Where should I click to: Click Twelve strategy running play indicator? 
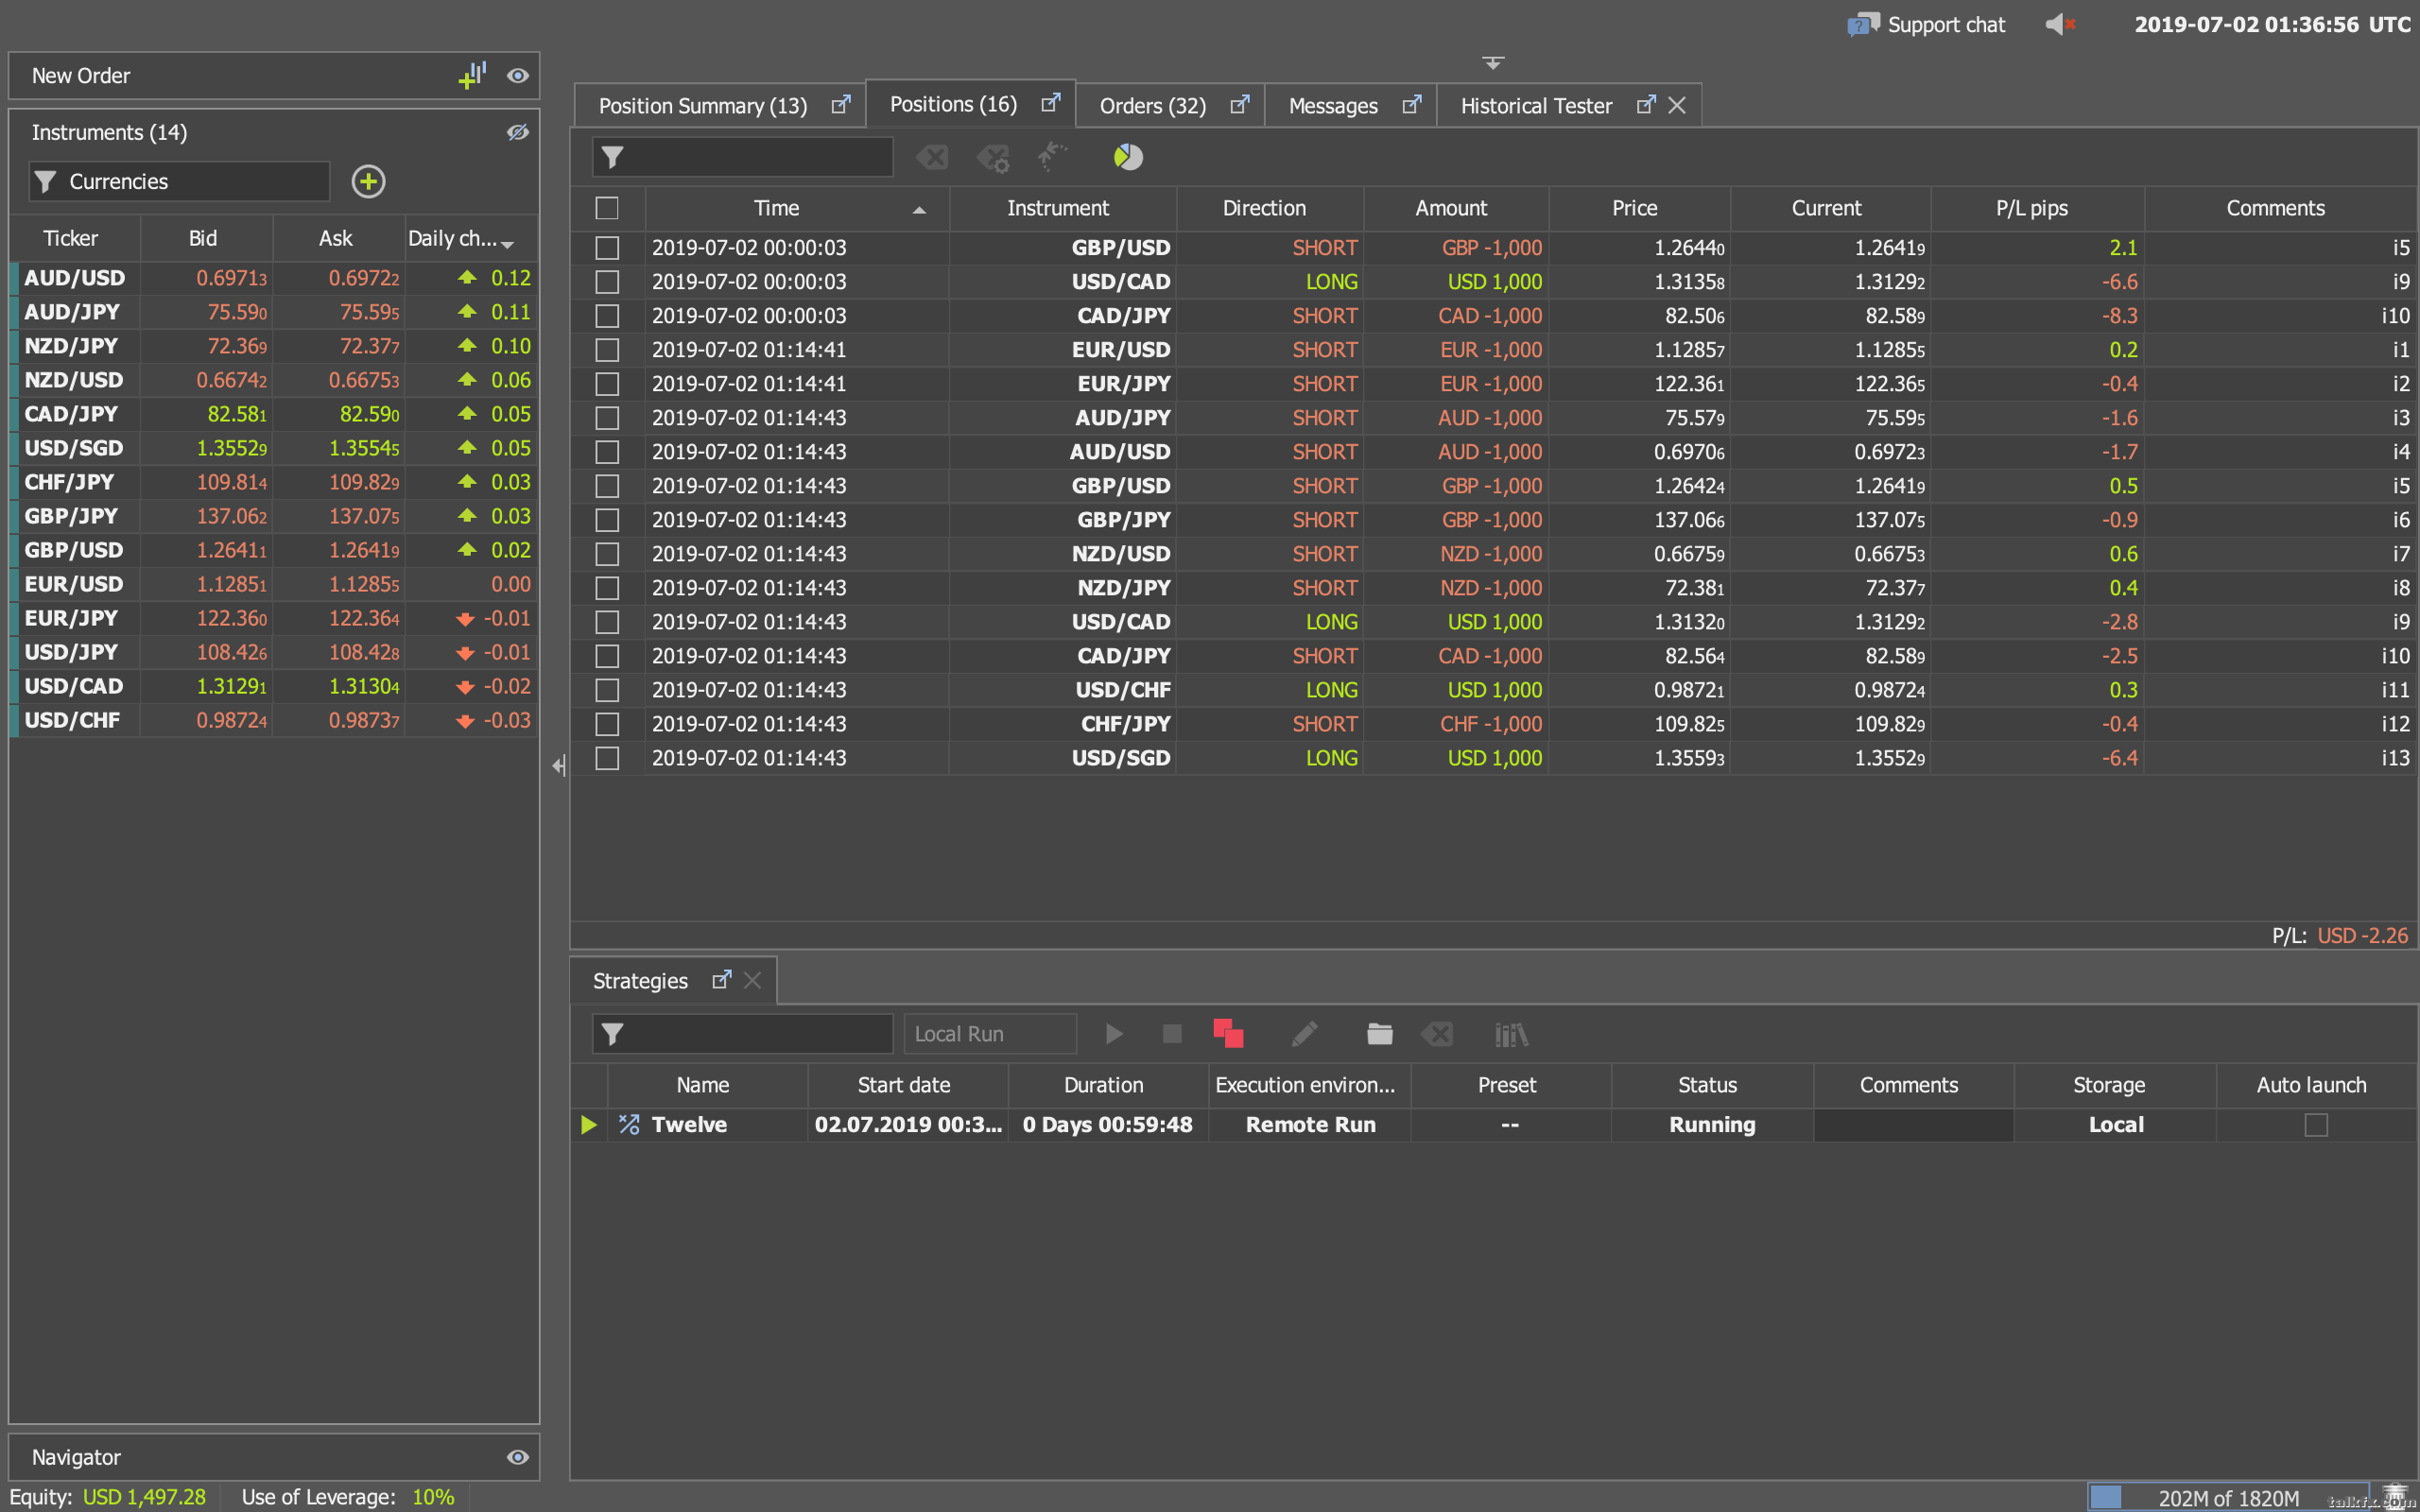pos(589,1125)
